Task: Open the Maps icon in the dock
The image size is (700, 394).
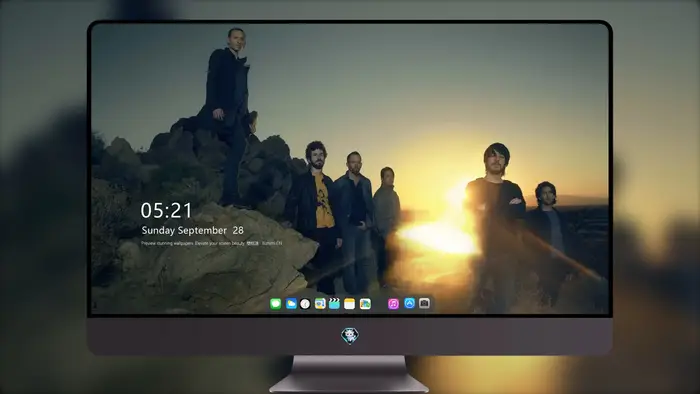Action: (365, 304)
